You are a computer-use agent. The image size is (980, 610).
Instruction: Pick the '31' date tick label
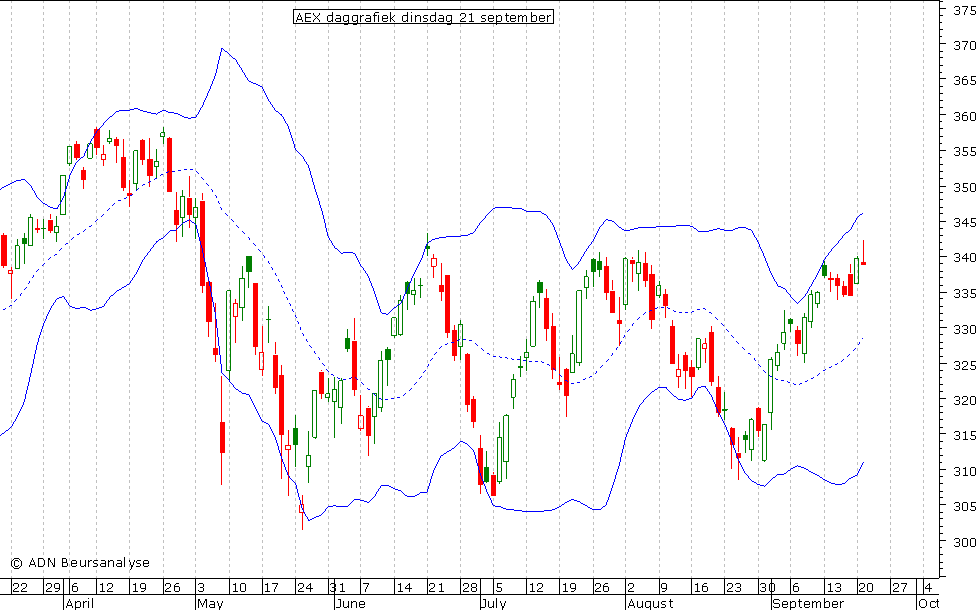tap(338, 588)
